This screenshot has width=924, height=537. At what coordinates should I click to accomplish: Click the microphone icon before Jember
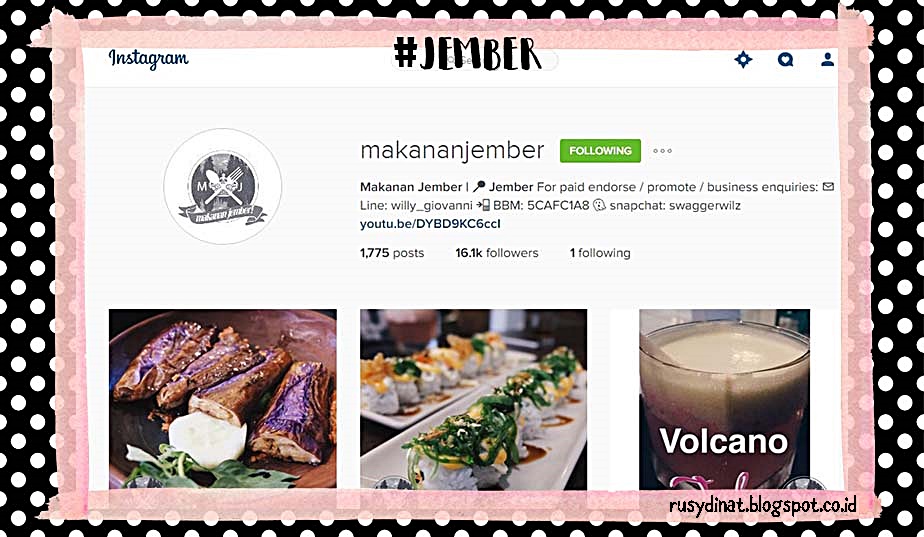479,187
